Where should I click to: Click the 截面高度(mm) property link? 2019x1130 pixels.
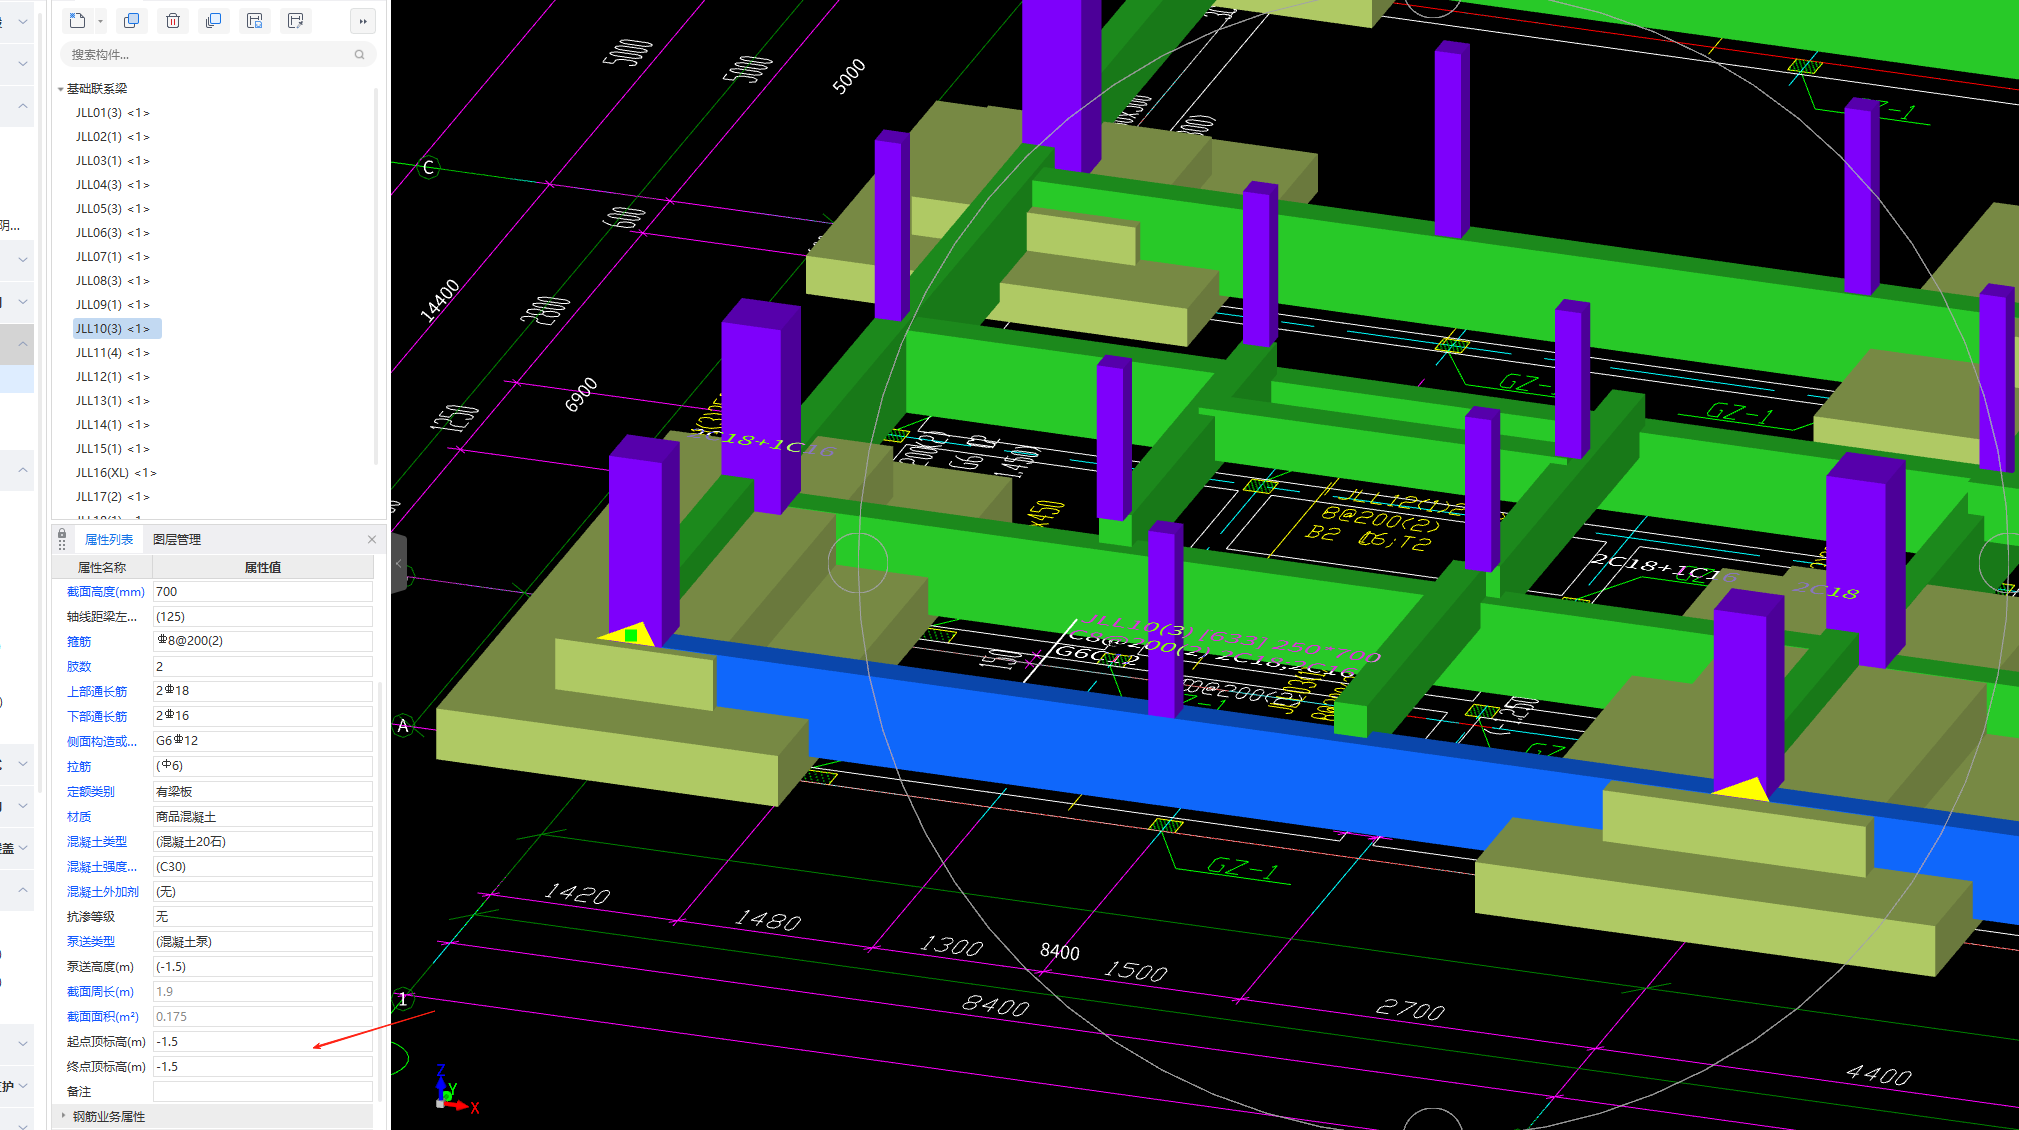(x=106, y=592)
